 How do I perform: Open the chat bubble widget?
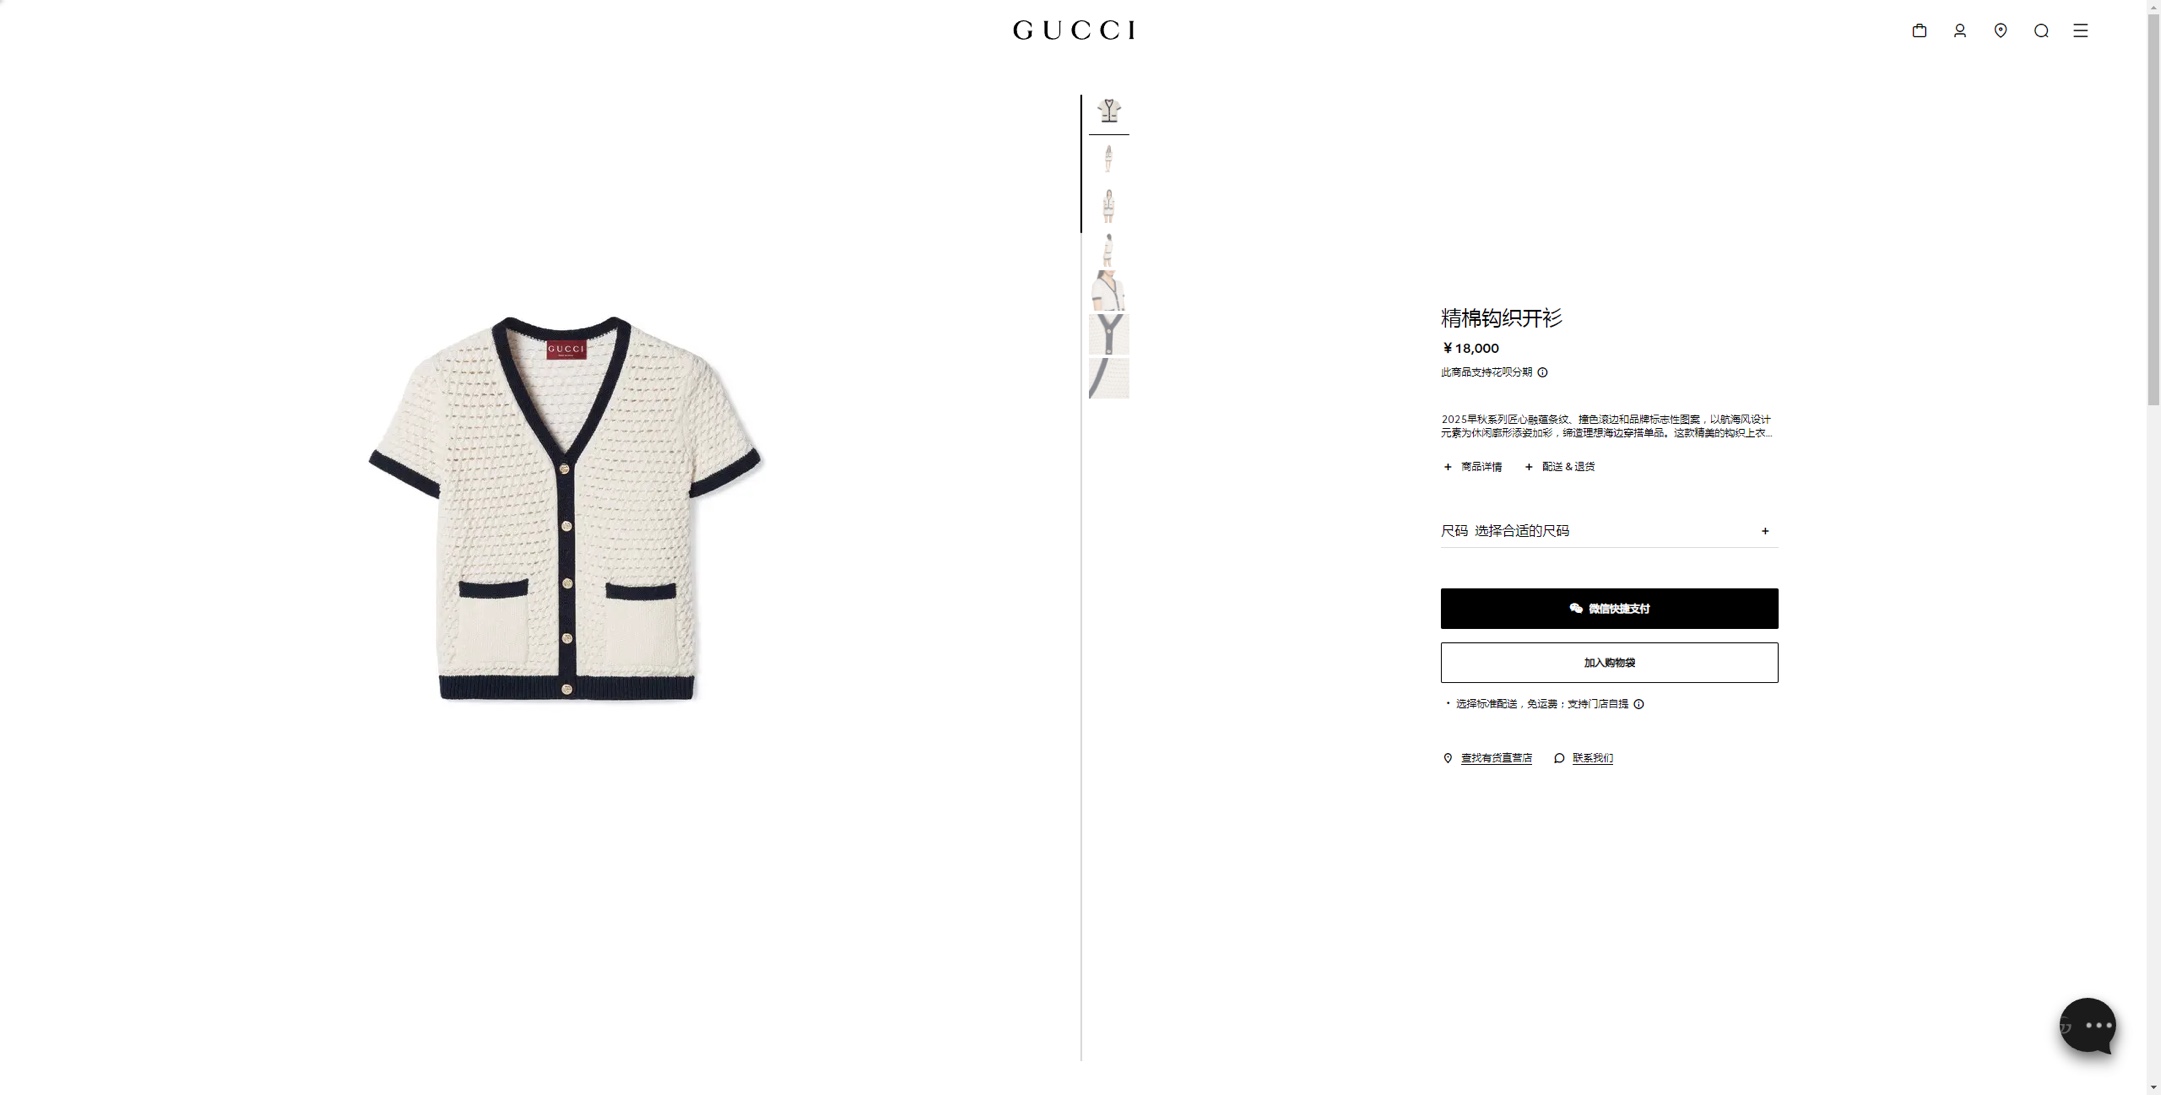pos(2088,1026)
